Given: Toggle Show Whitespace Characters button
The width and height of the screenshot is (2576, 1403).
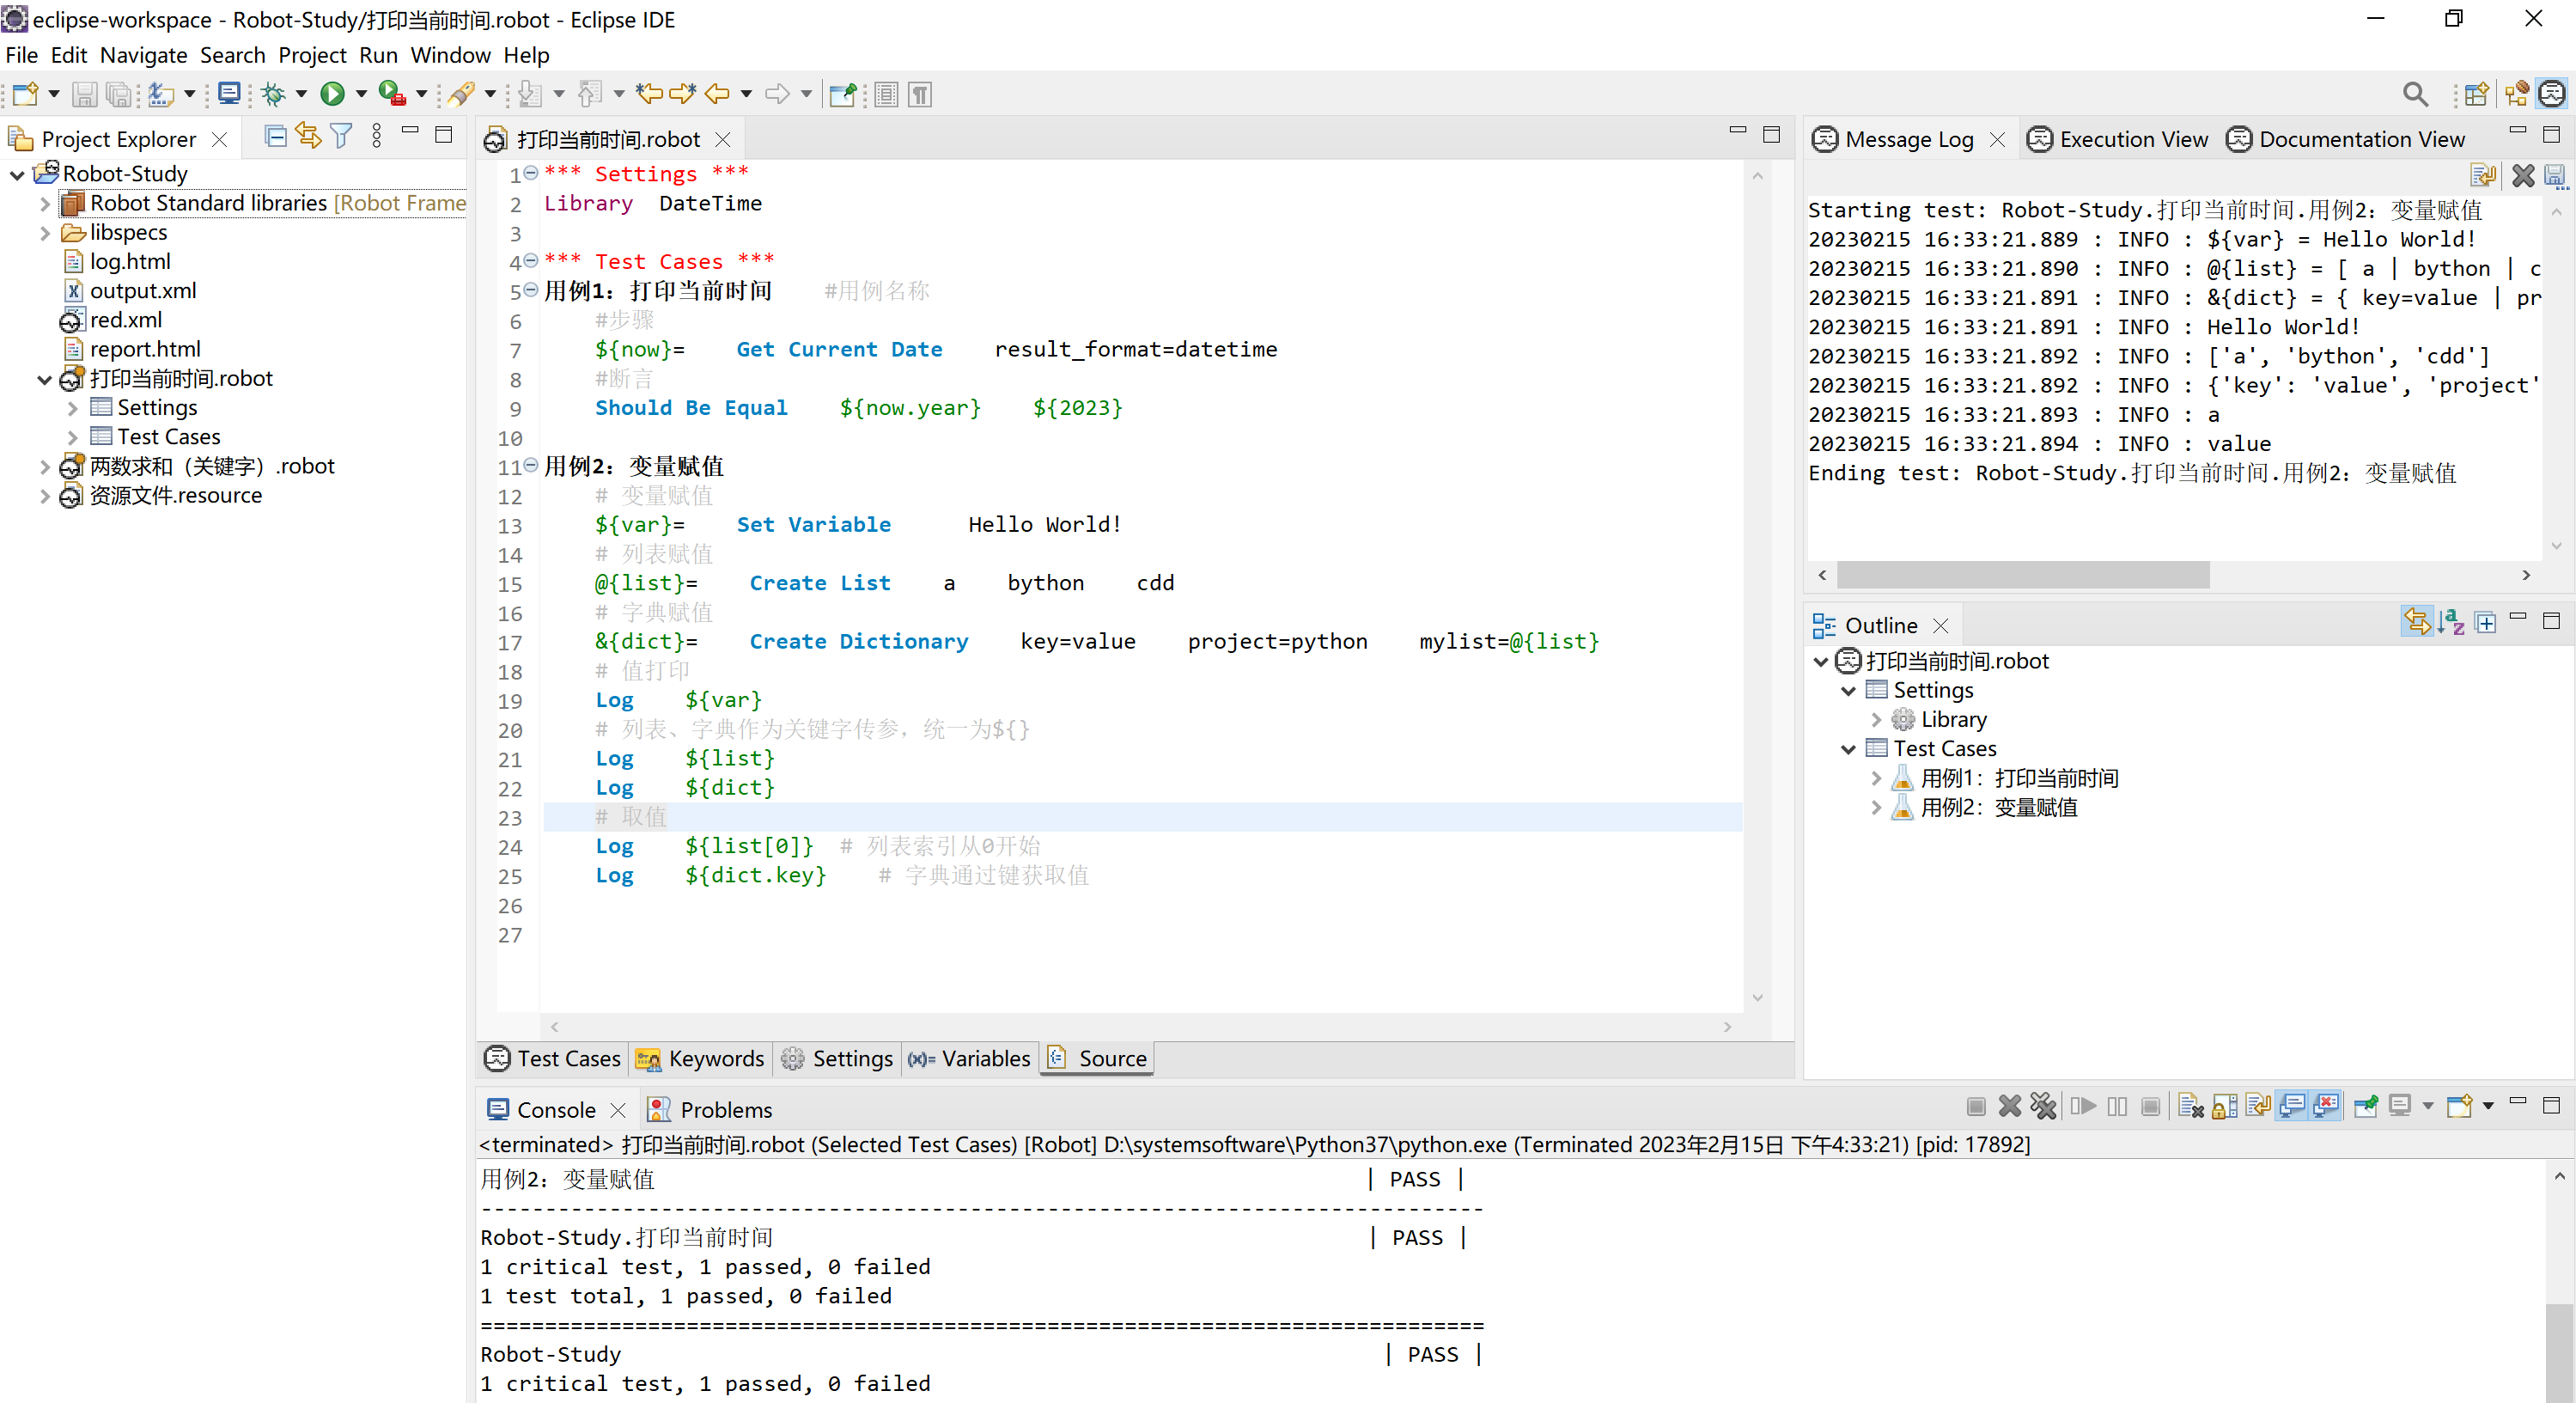Looking at the screenshot, I should [920, 94].
